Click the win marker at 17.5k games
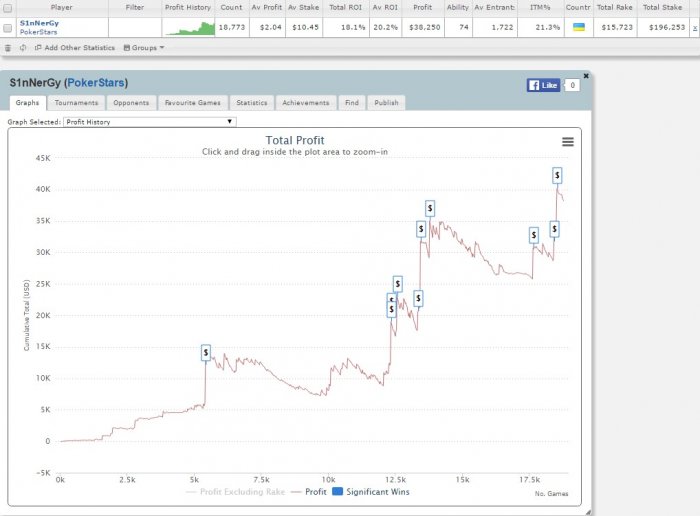The width and height of the screenshot is (700, 516). pos(533,235)
